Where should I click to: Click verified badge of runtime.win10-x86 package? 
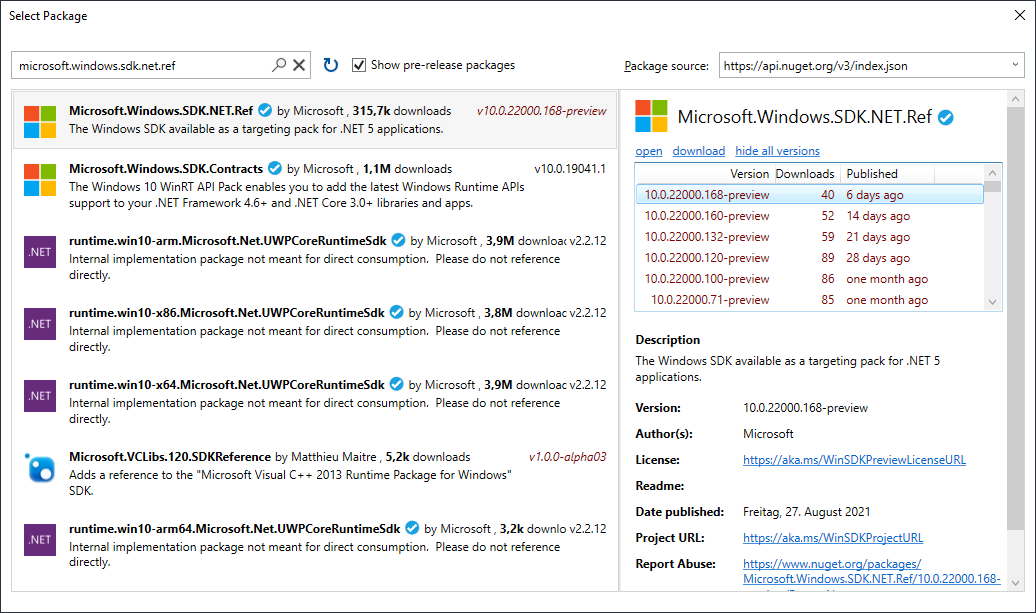click(x=396, y=312)
